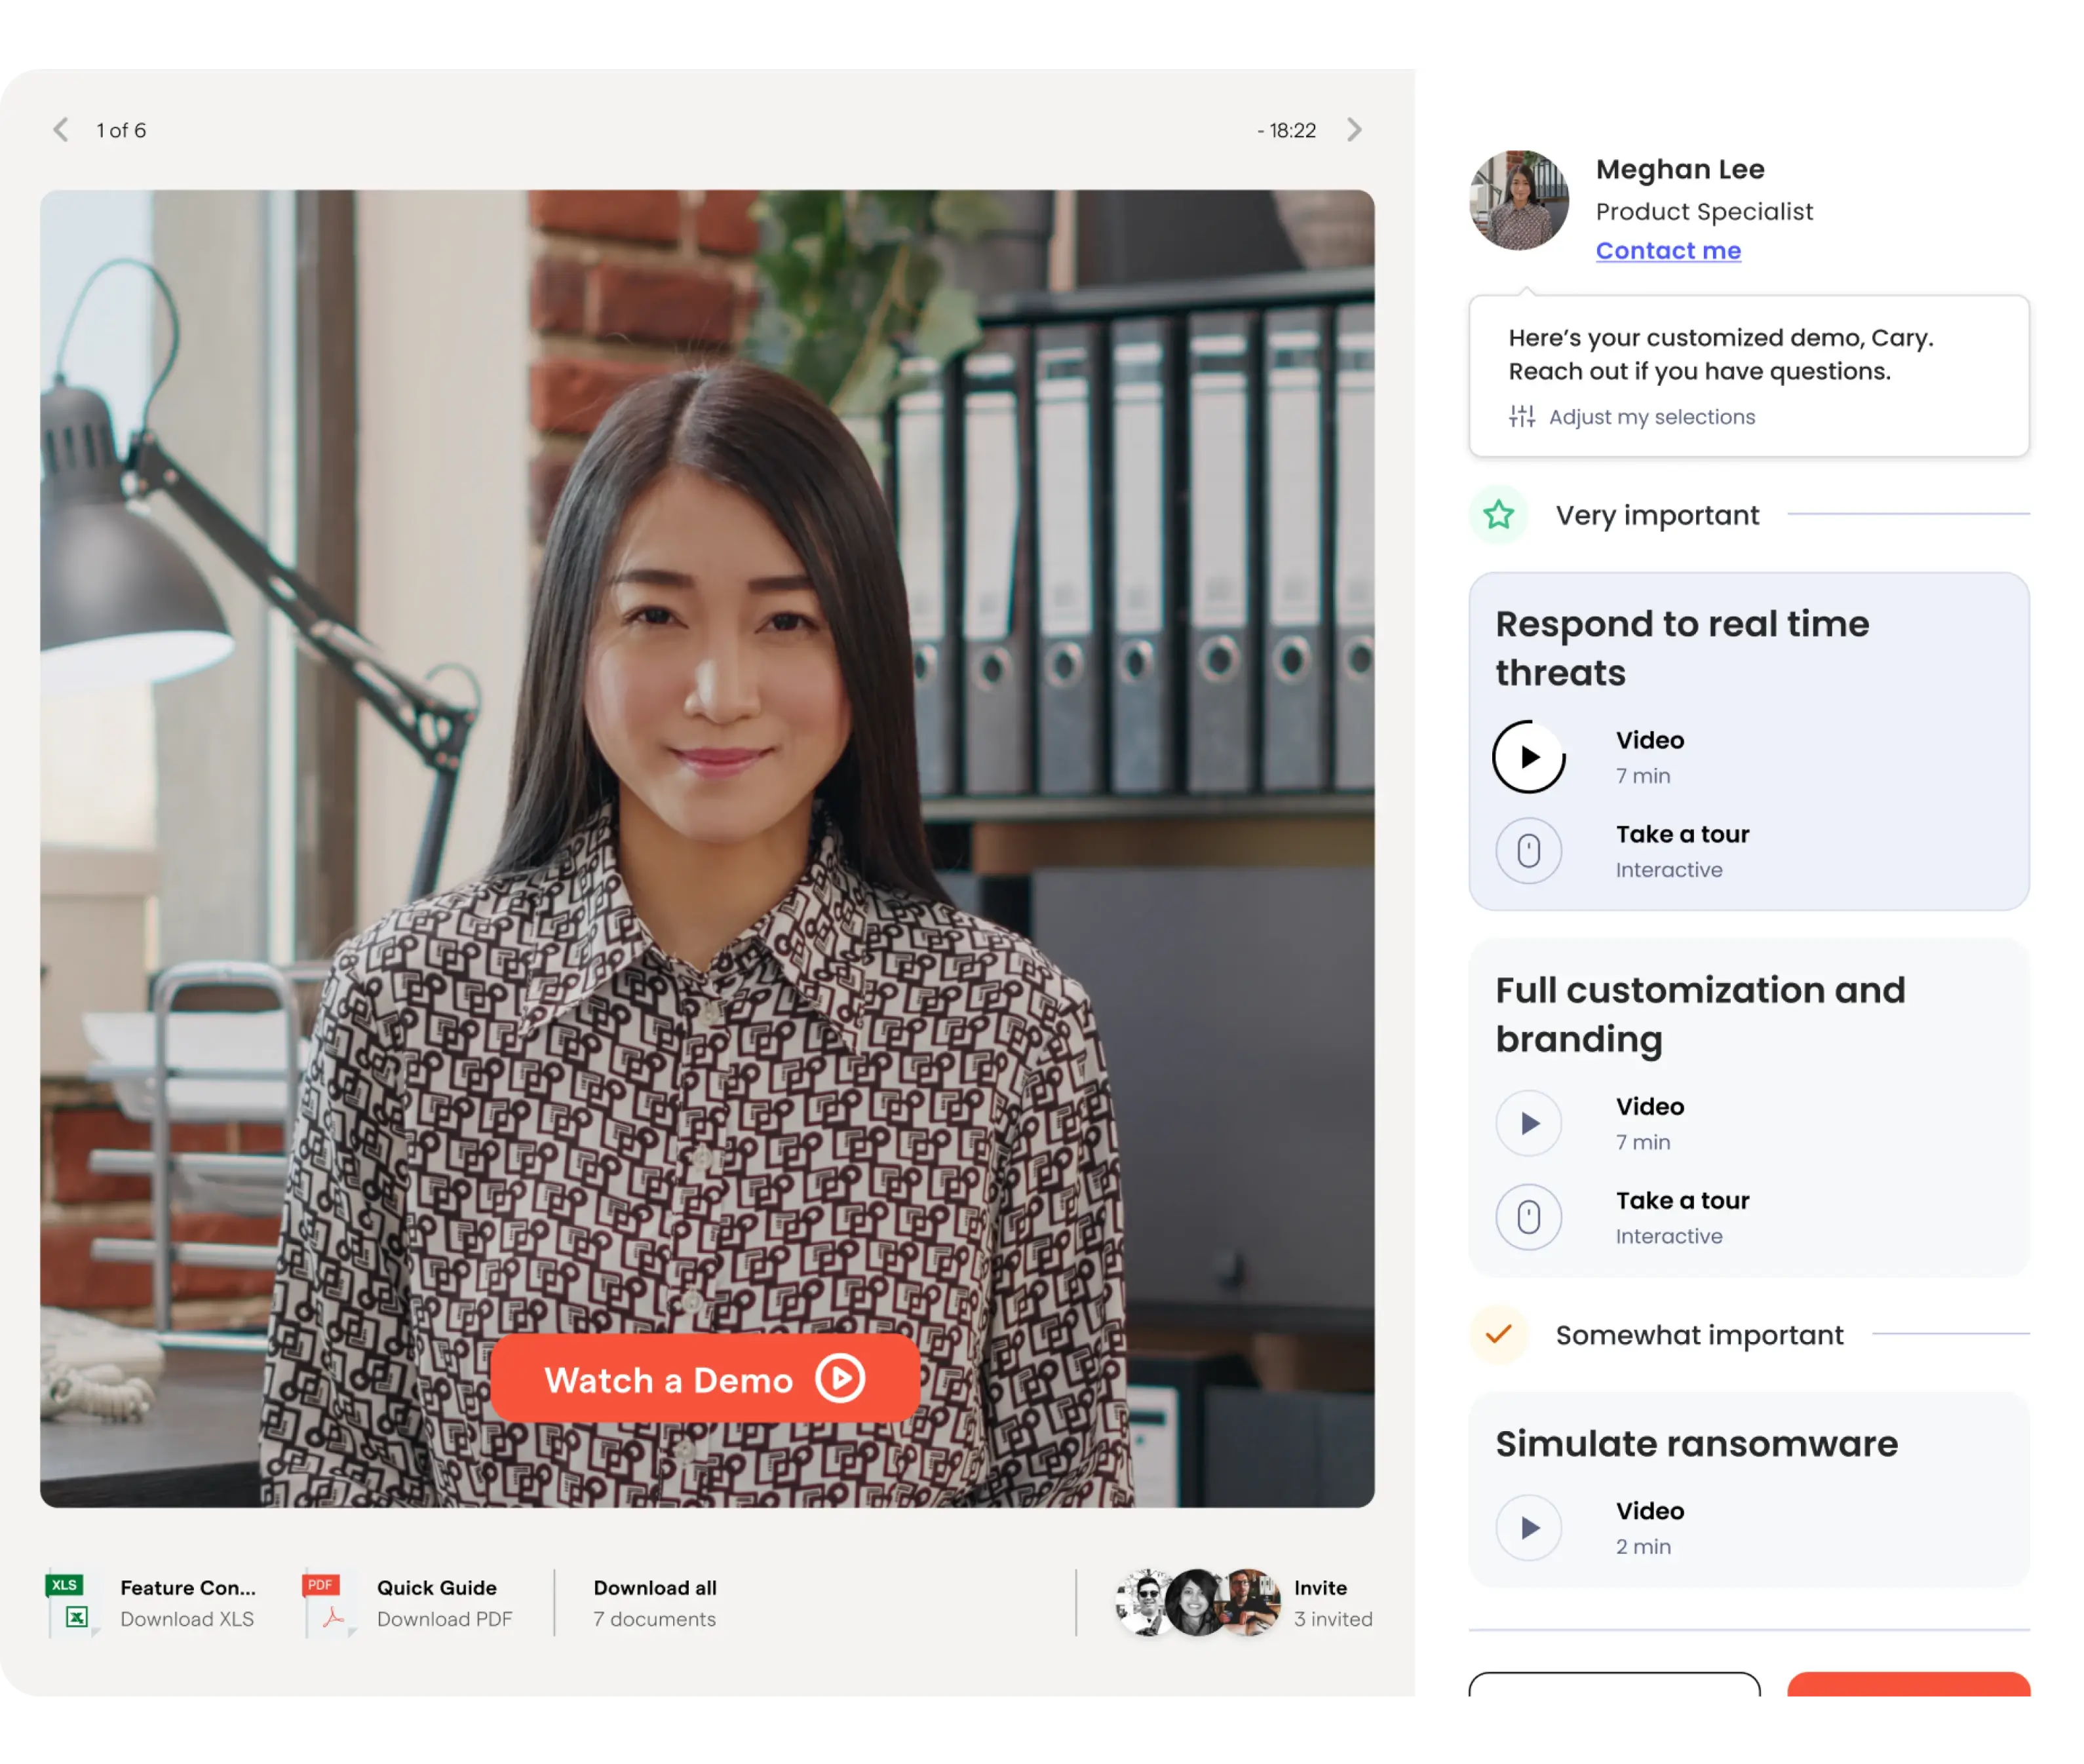Play the Simulate ransomware video
Image resolution: width=2084 pixels, height=1764 pixels.
point(1528,1527)
